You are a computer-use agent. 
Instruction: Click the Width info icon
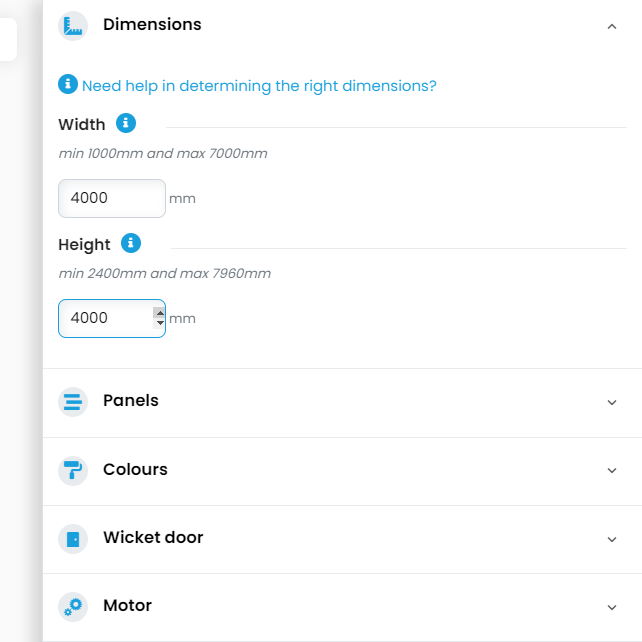point(125,124)
